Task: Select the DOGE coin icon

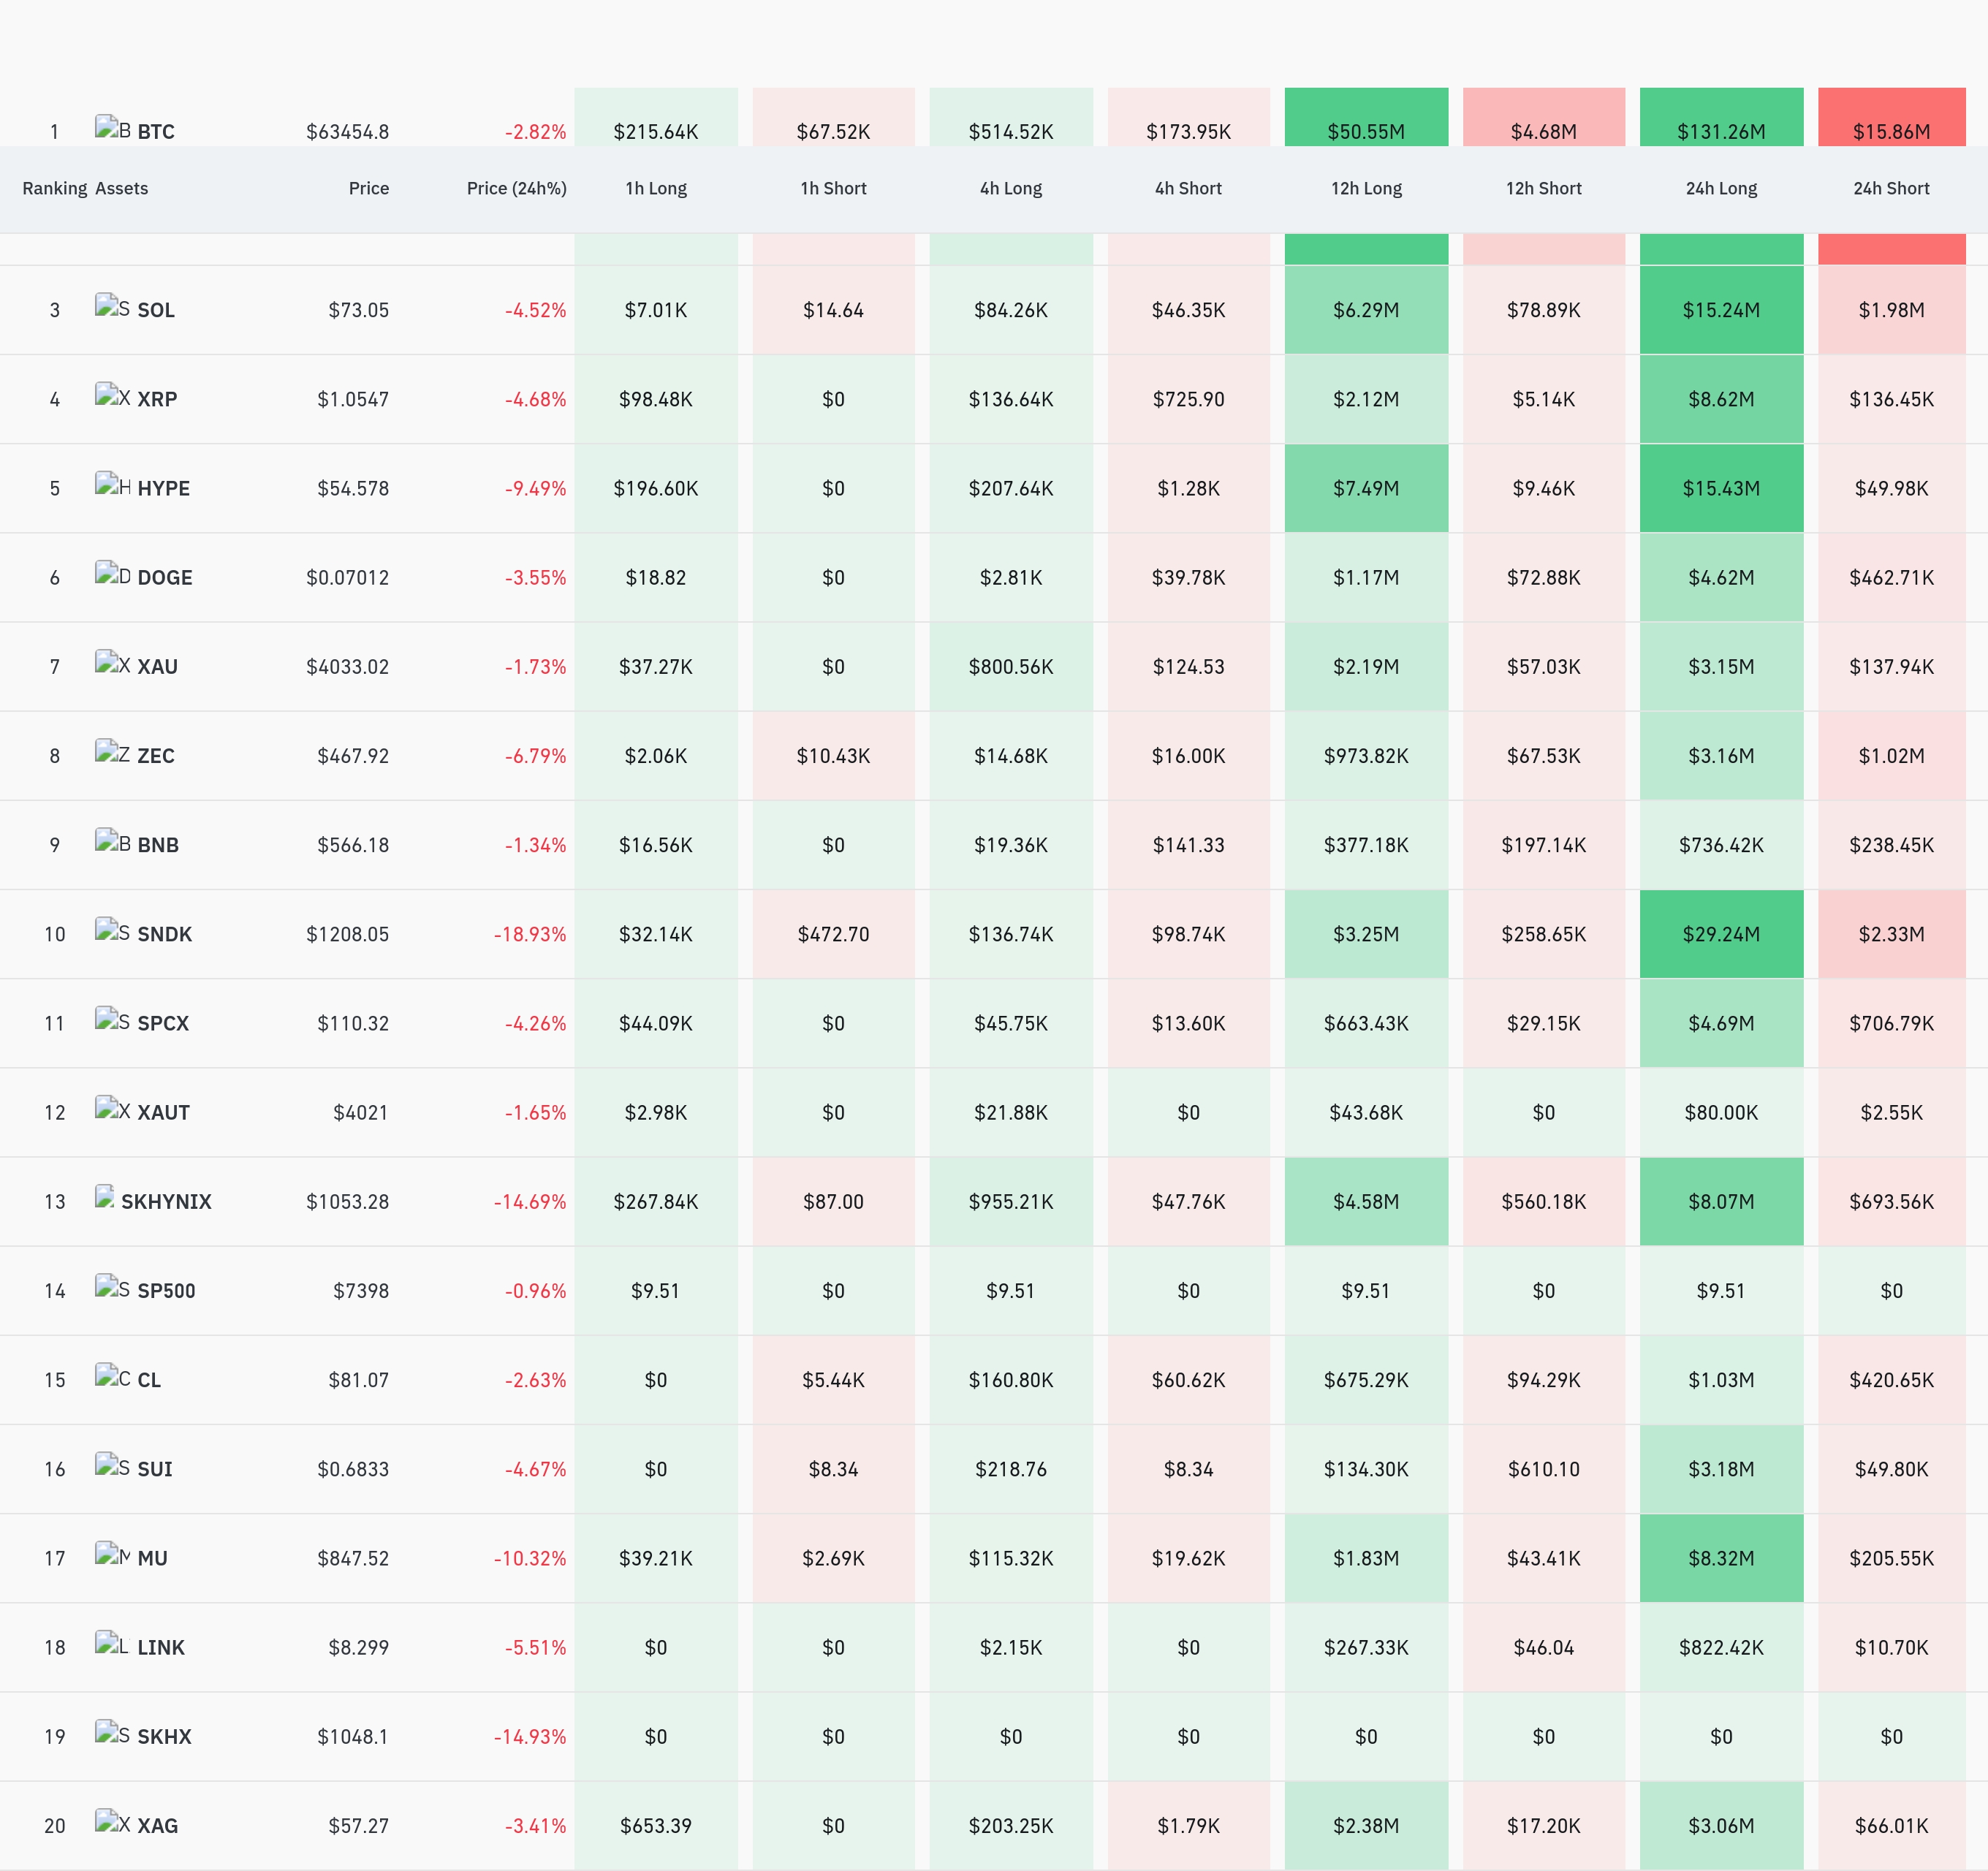Action: (x=113, y=573)
